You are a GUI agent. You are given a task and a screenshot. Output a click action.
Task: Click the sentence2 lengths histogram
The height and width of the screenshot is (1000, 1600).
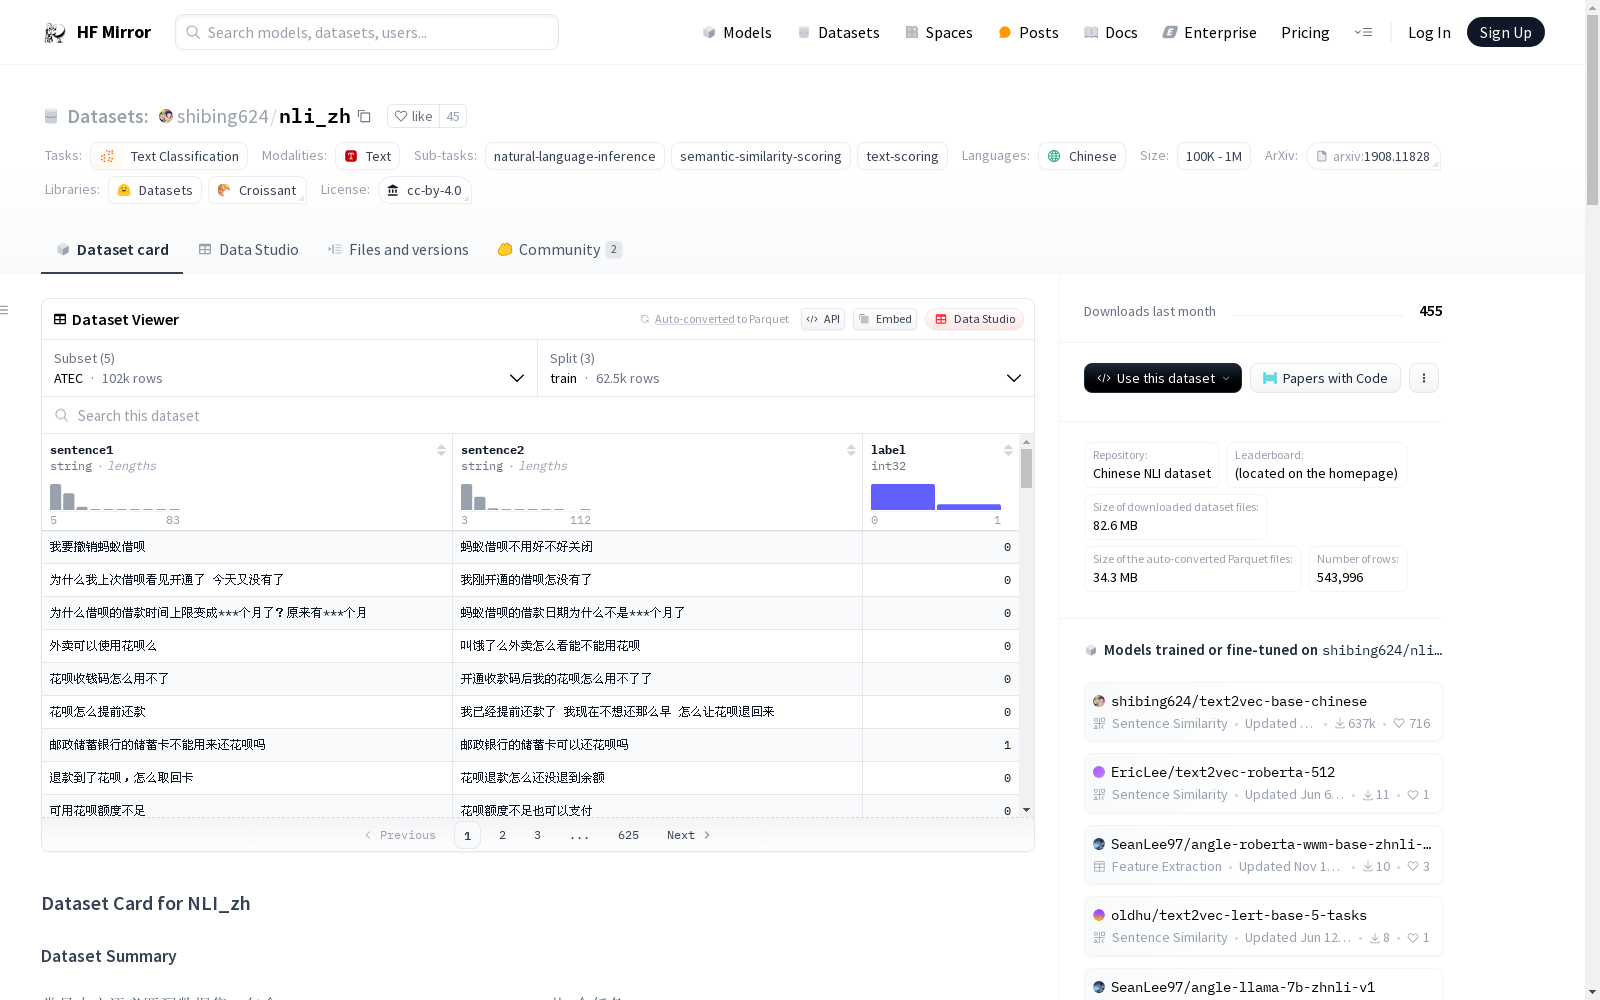click(526, 497)
